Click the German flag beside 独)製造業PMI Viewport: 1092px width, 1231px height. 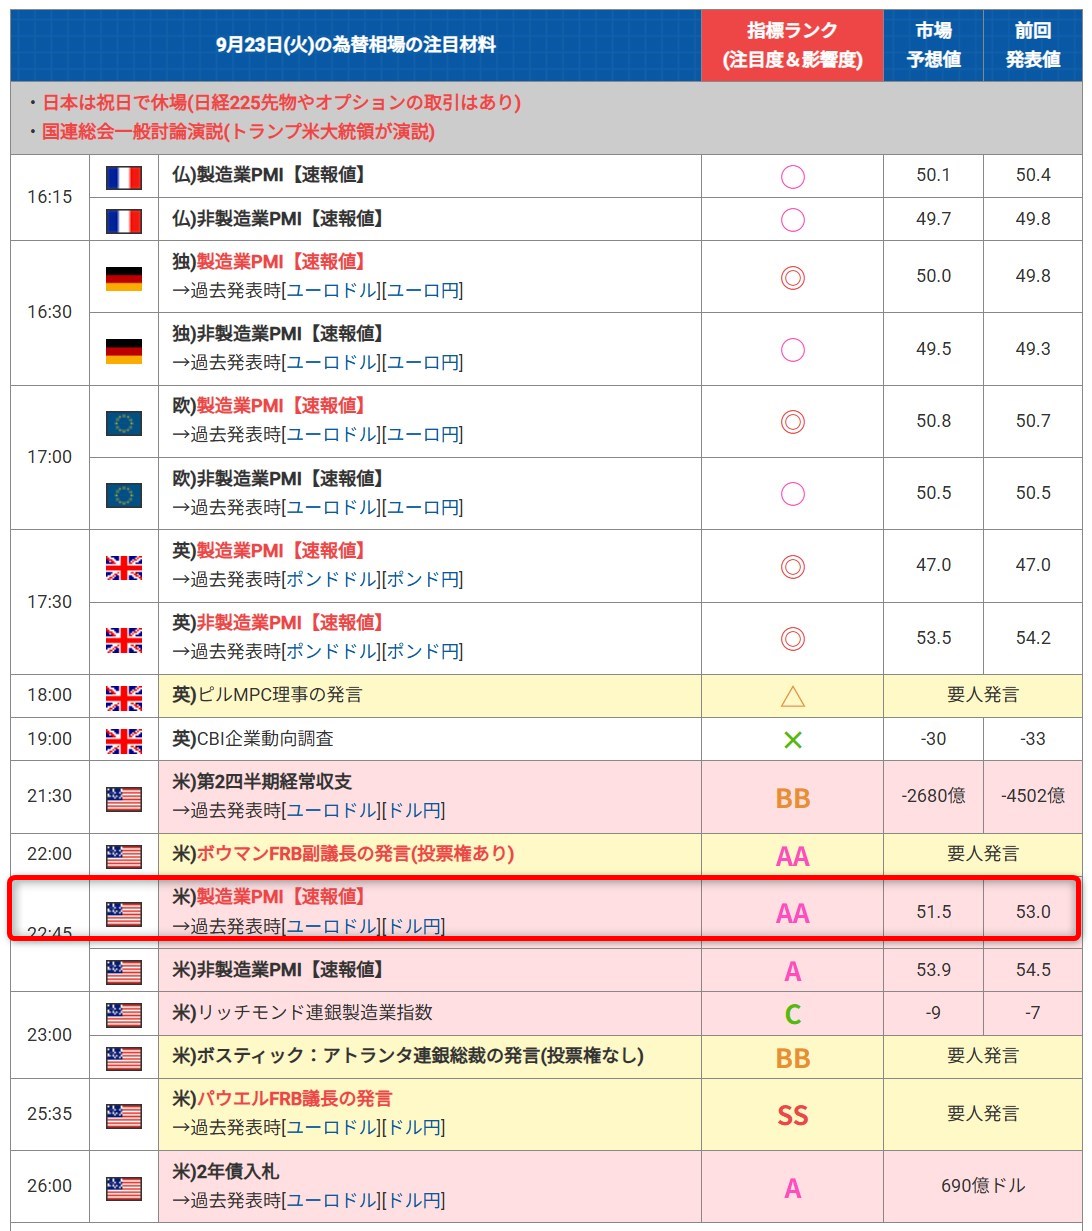coord(124,278)
